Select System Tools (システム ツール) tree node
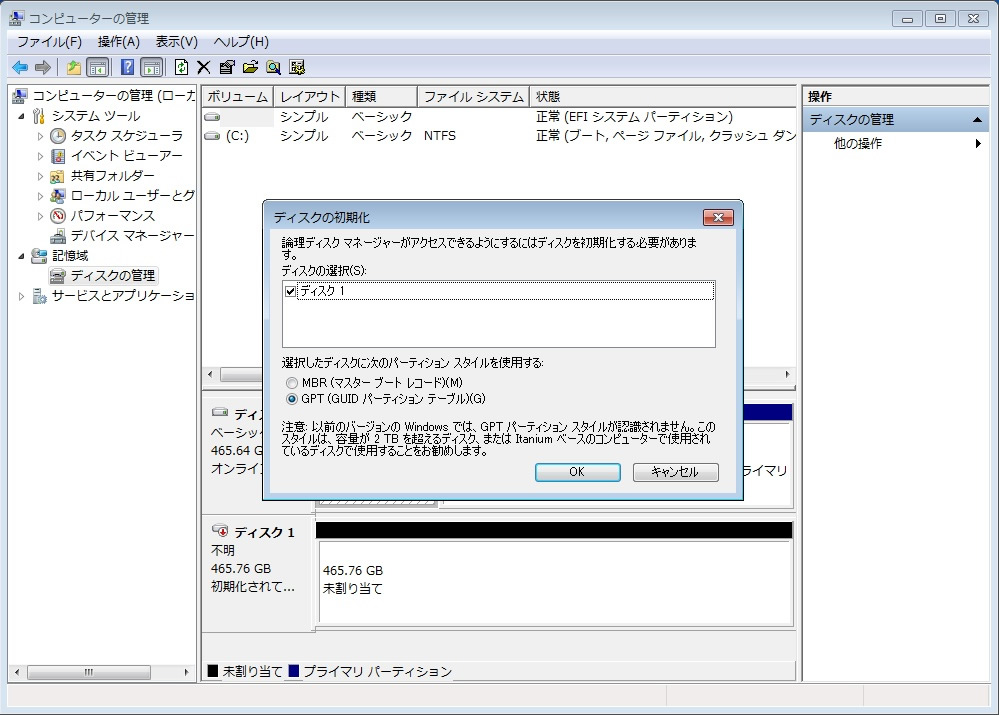Viewport: 999px width, 715px height. (96, 116)
